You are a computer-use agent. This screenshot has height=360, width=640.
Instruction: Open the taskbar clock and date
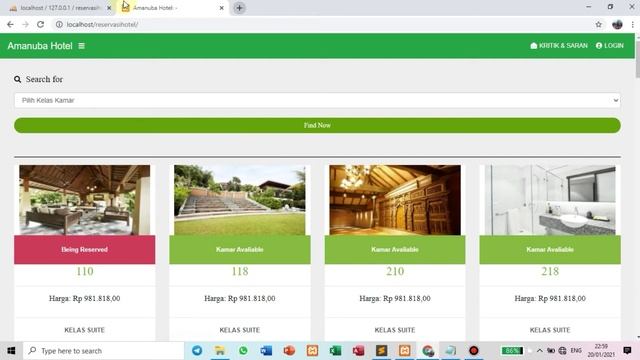point(601,351)
